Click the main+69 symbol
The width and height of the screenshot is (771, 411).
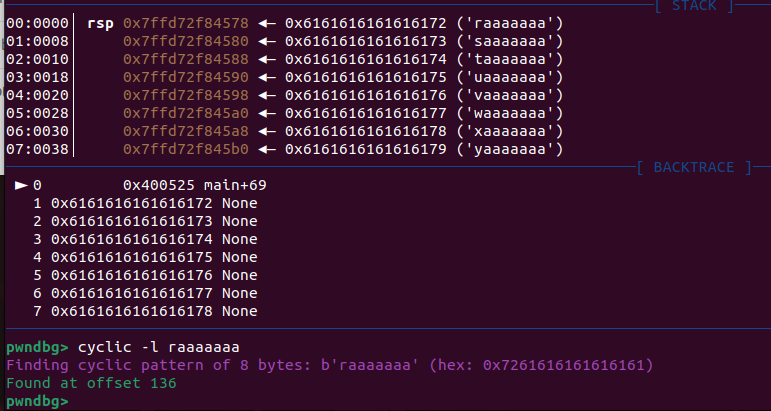235,185
